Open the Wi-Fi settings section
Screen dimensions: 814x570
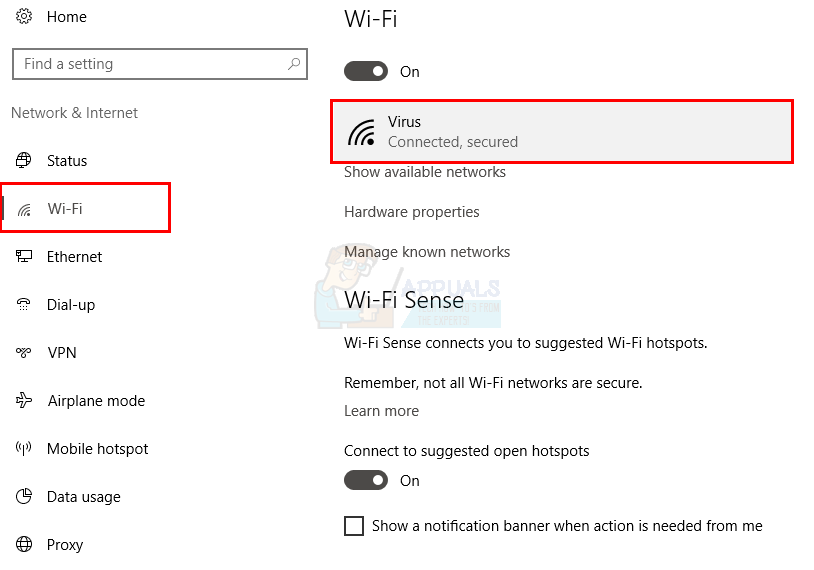[x=65, y=209]
